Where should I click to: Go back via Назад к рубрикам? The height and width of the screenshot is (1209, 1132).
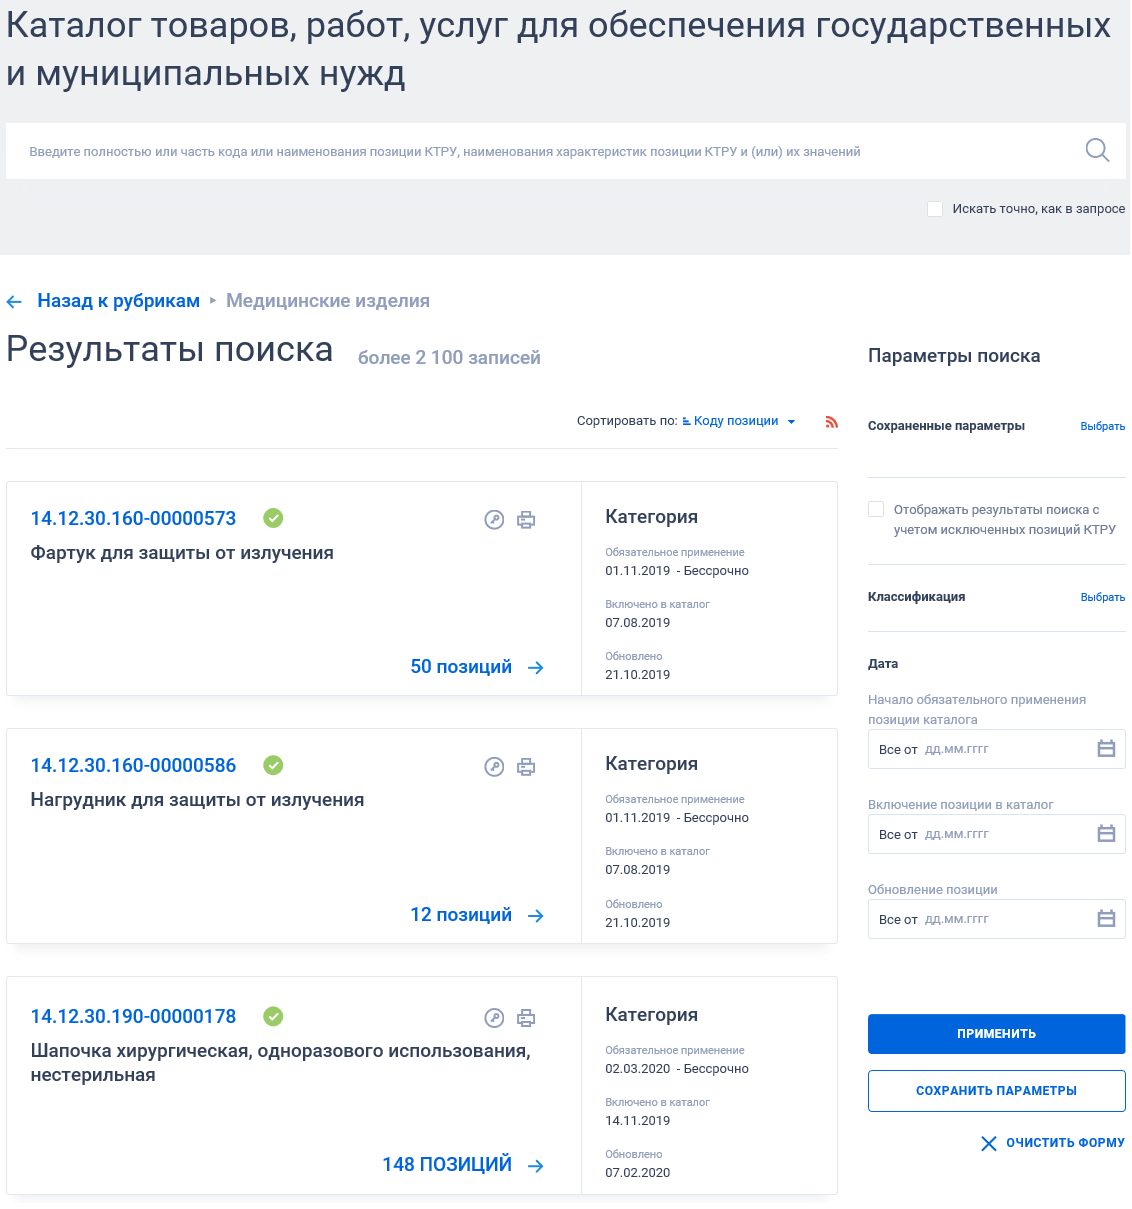pos(118,301)
